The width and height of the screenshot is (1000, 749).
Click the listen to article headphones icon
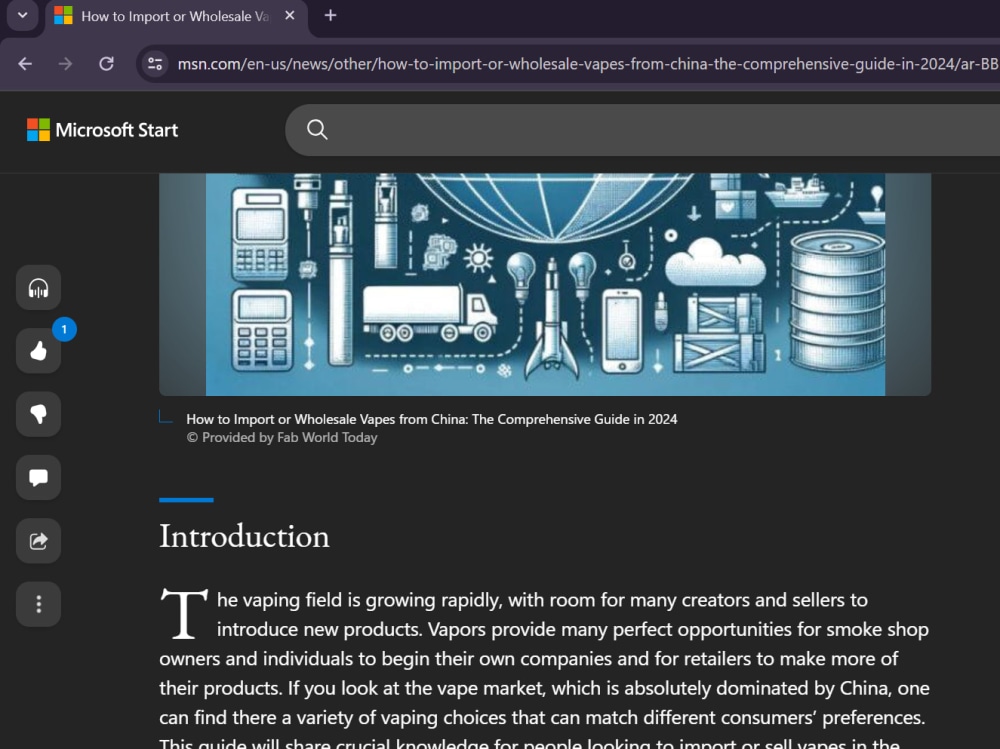(x=38, y=288)
